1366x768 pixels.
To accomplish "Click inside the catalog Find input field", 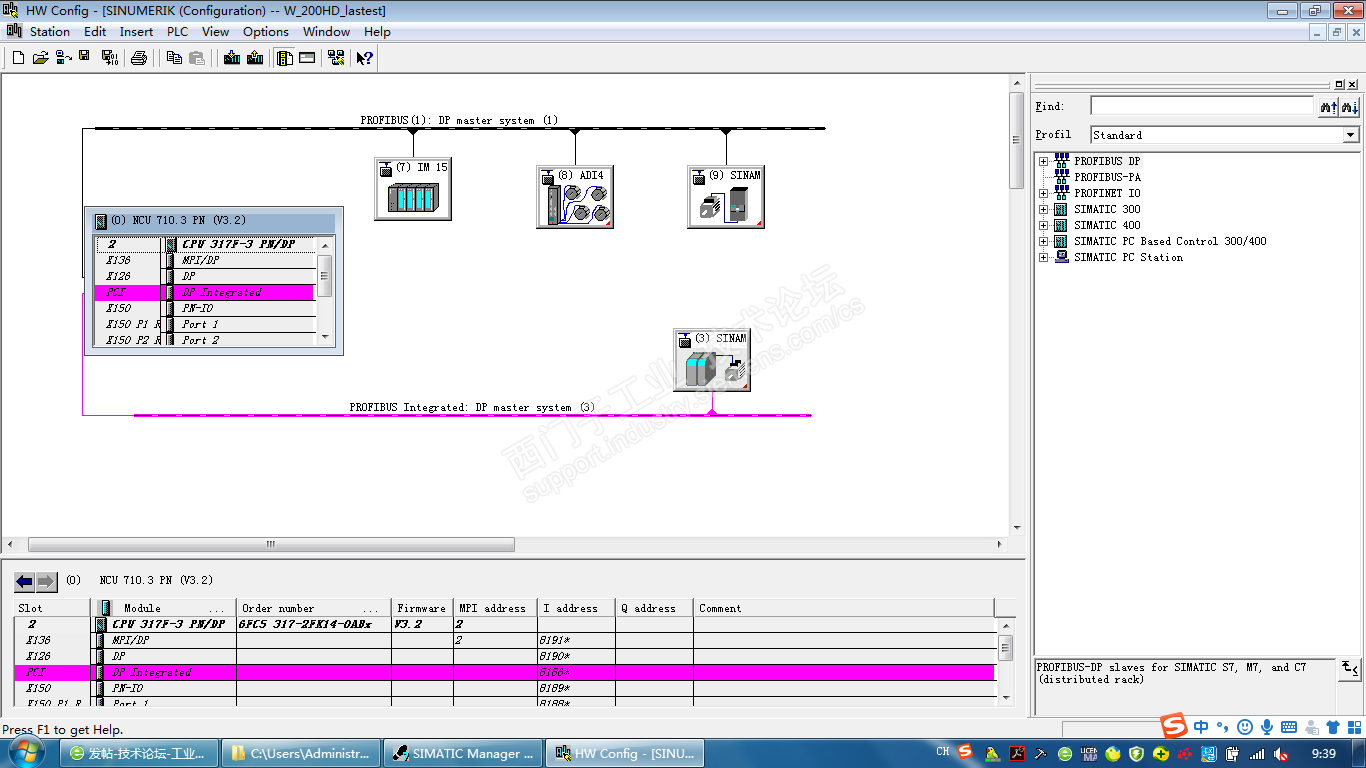I will point(1201,106).
